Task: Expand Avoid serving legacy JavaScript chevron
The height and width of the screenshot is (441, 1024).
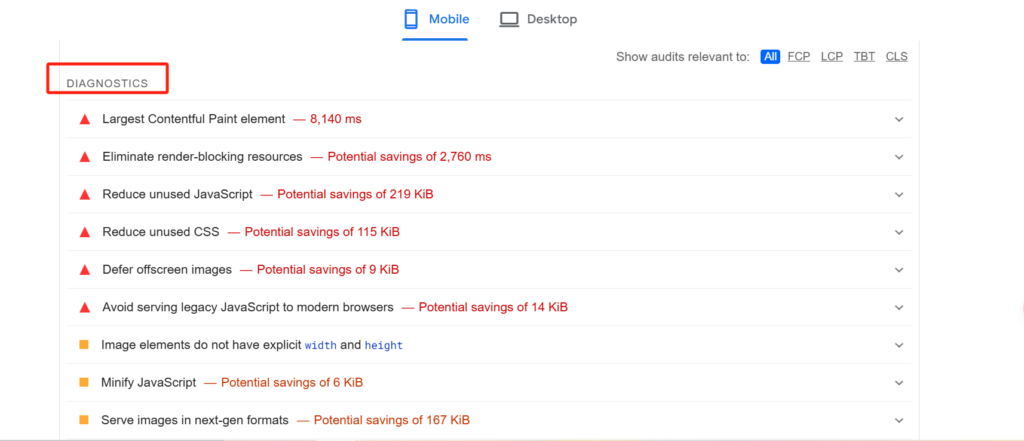Action: click(x=899, y=308)
